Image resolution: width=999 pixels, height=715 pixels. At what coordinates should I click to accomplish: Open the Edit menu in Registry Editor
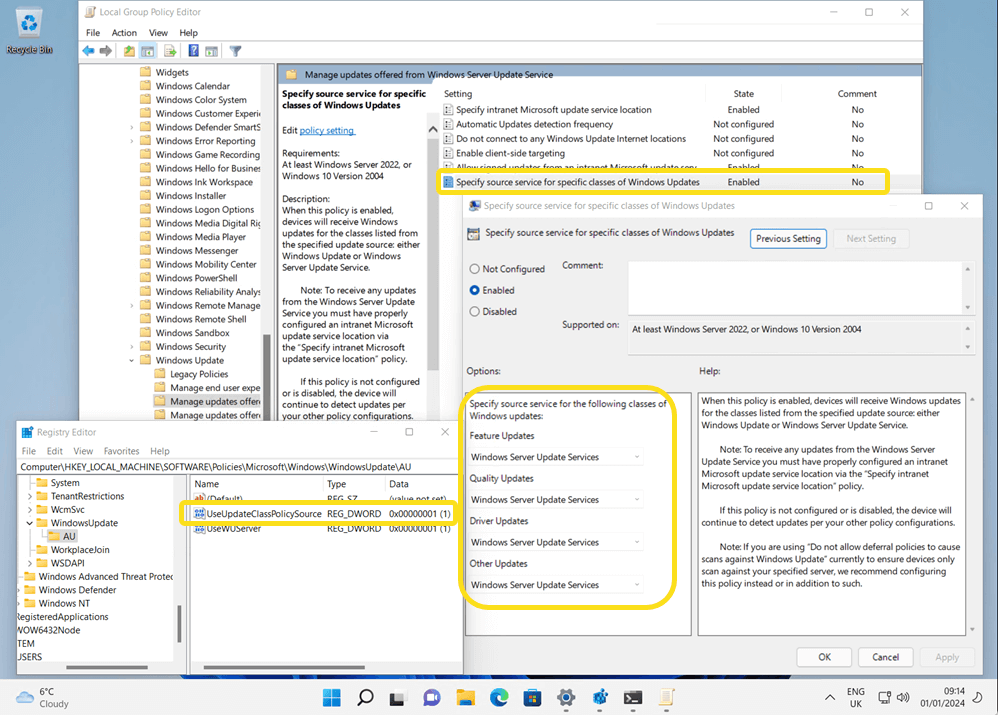[55, 451]
